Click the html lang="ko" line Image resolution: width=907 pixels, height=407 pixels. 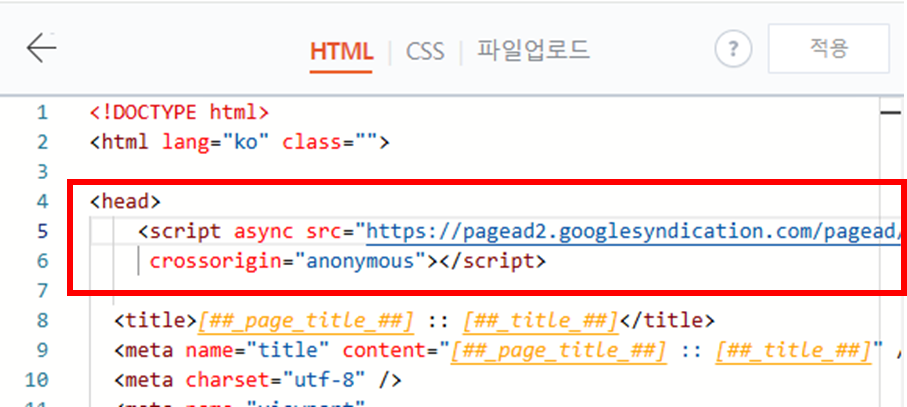click(x=240, y=142)
